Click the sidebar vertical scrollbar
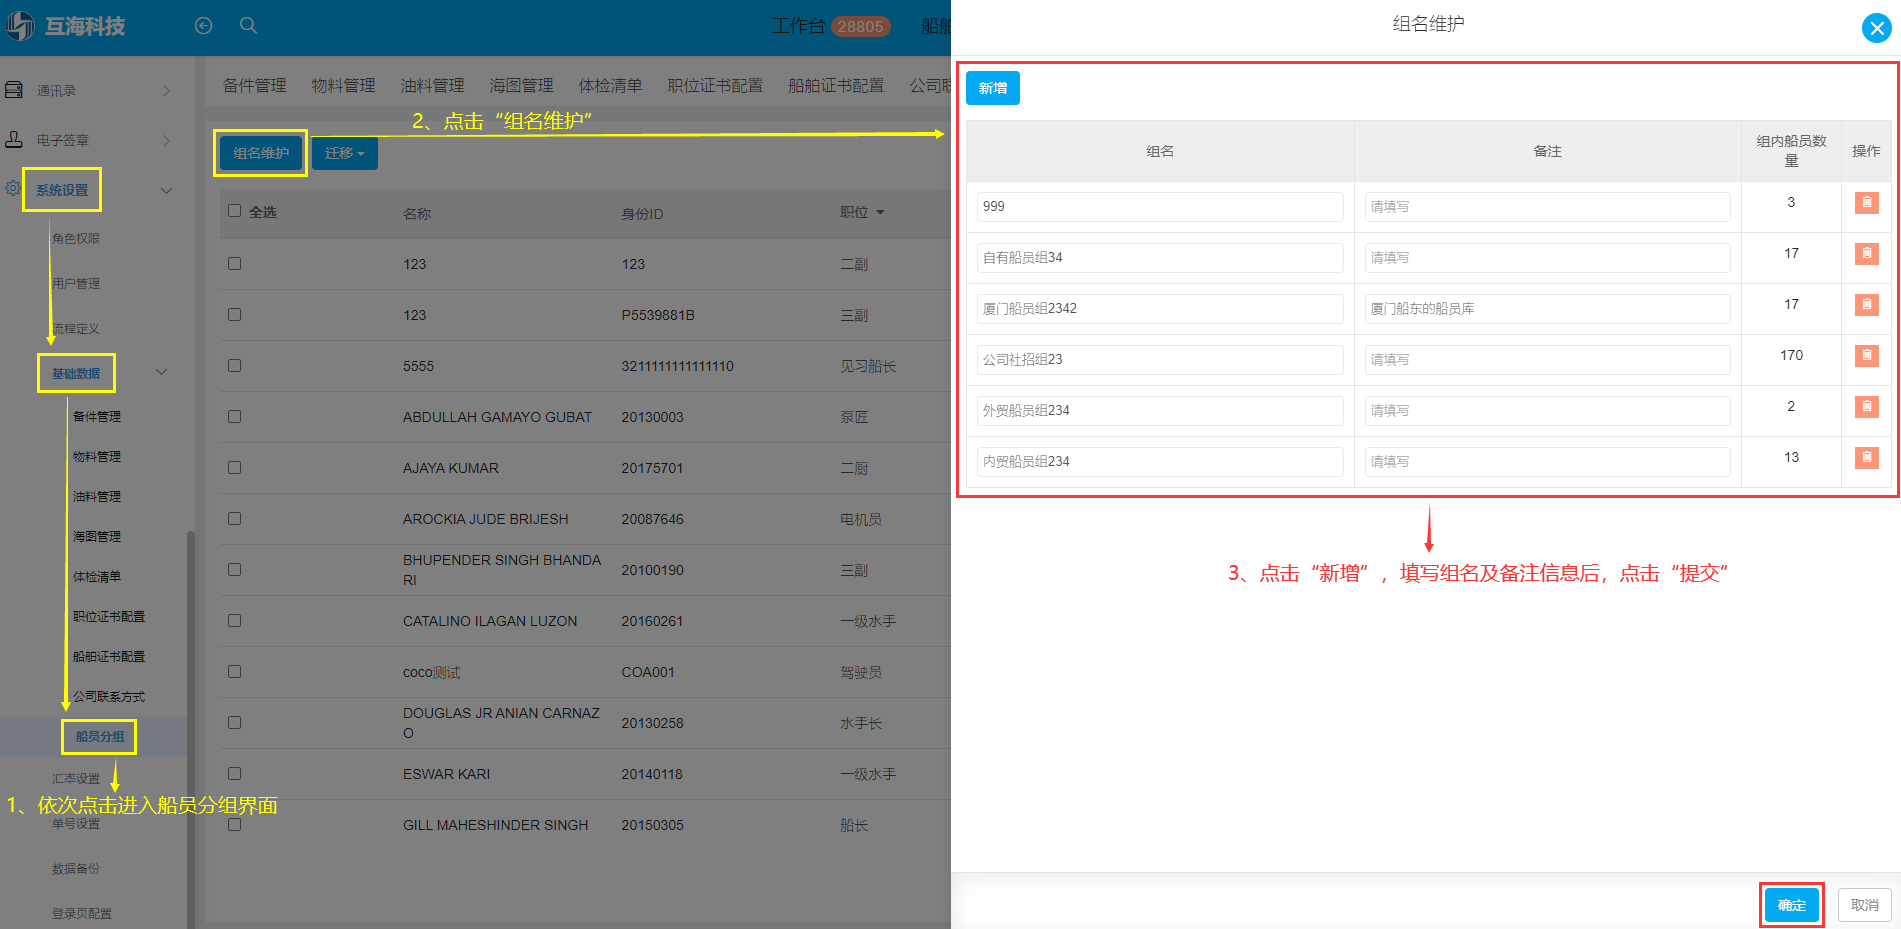The height and width of the screenshot is (929, 1901). pos(190,728)
